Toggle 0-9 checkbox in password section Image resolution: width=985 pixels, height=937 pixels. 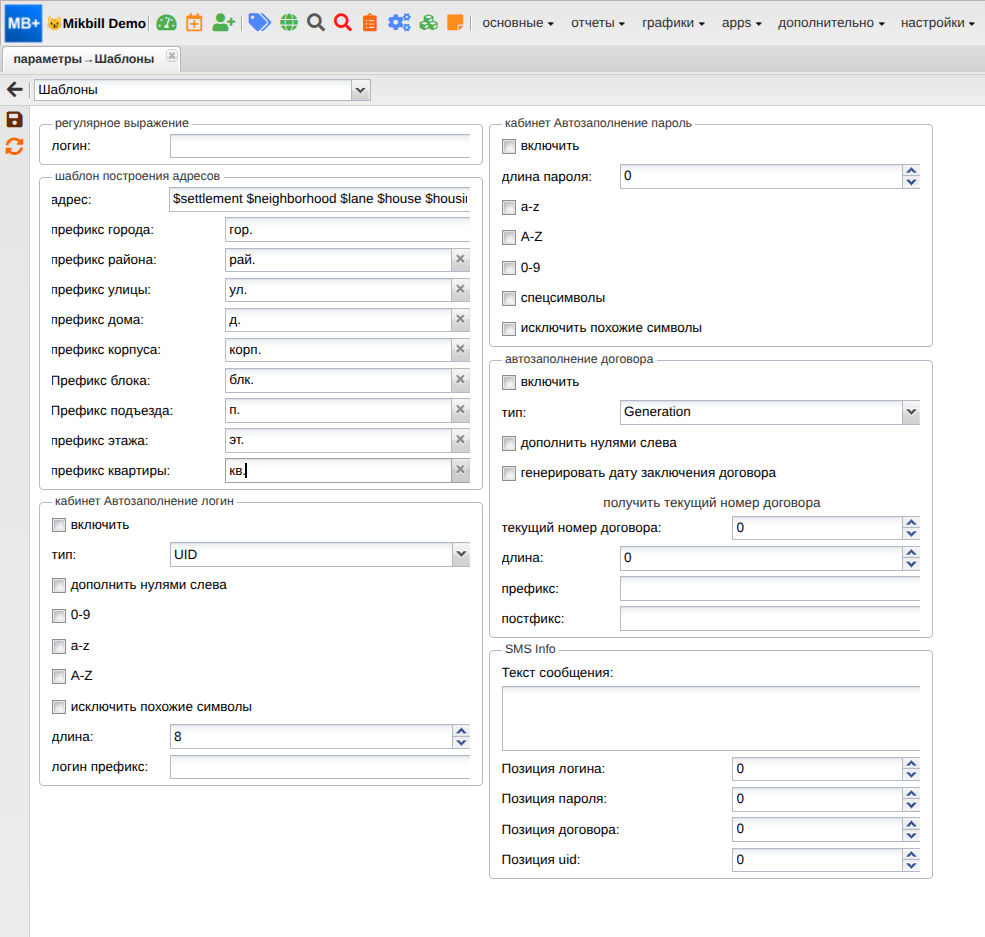coord(509,268)
